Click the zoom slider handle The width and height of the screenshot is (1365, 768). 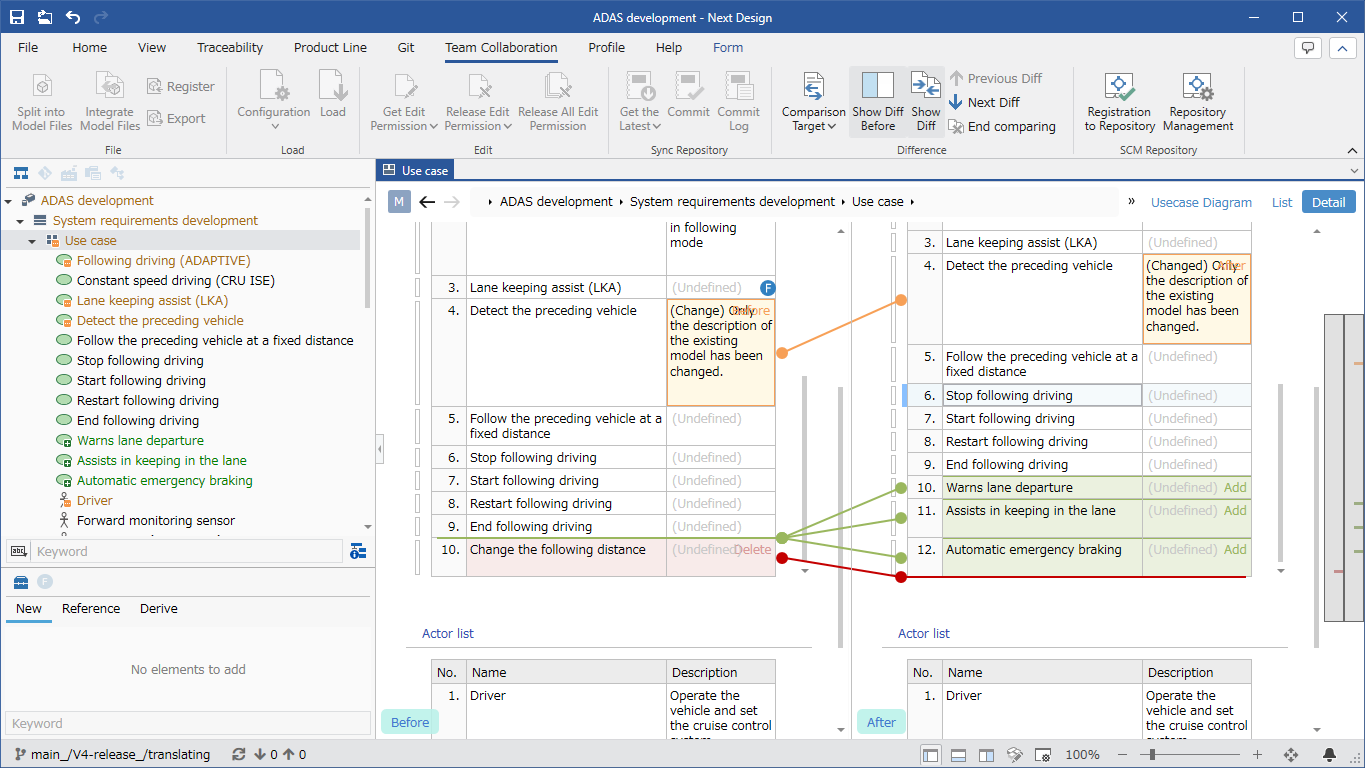coord(1154,755)
